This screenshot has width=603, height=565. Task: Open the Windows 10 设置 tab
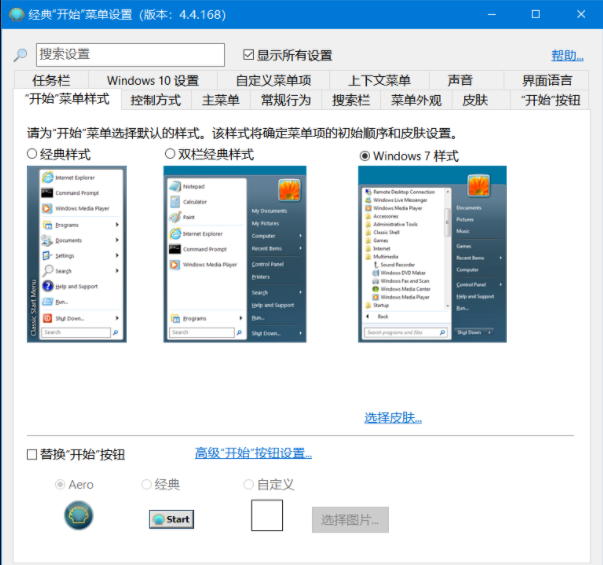click(152, 80)
